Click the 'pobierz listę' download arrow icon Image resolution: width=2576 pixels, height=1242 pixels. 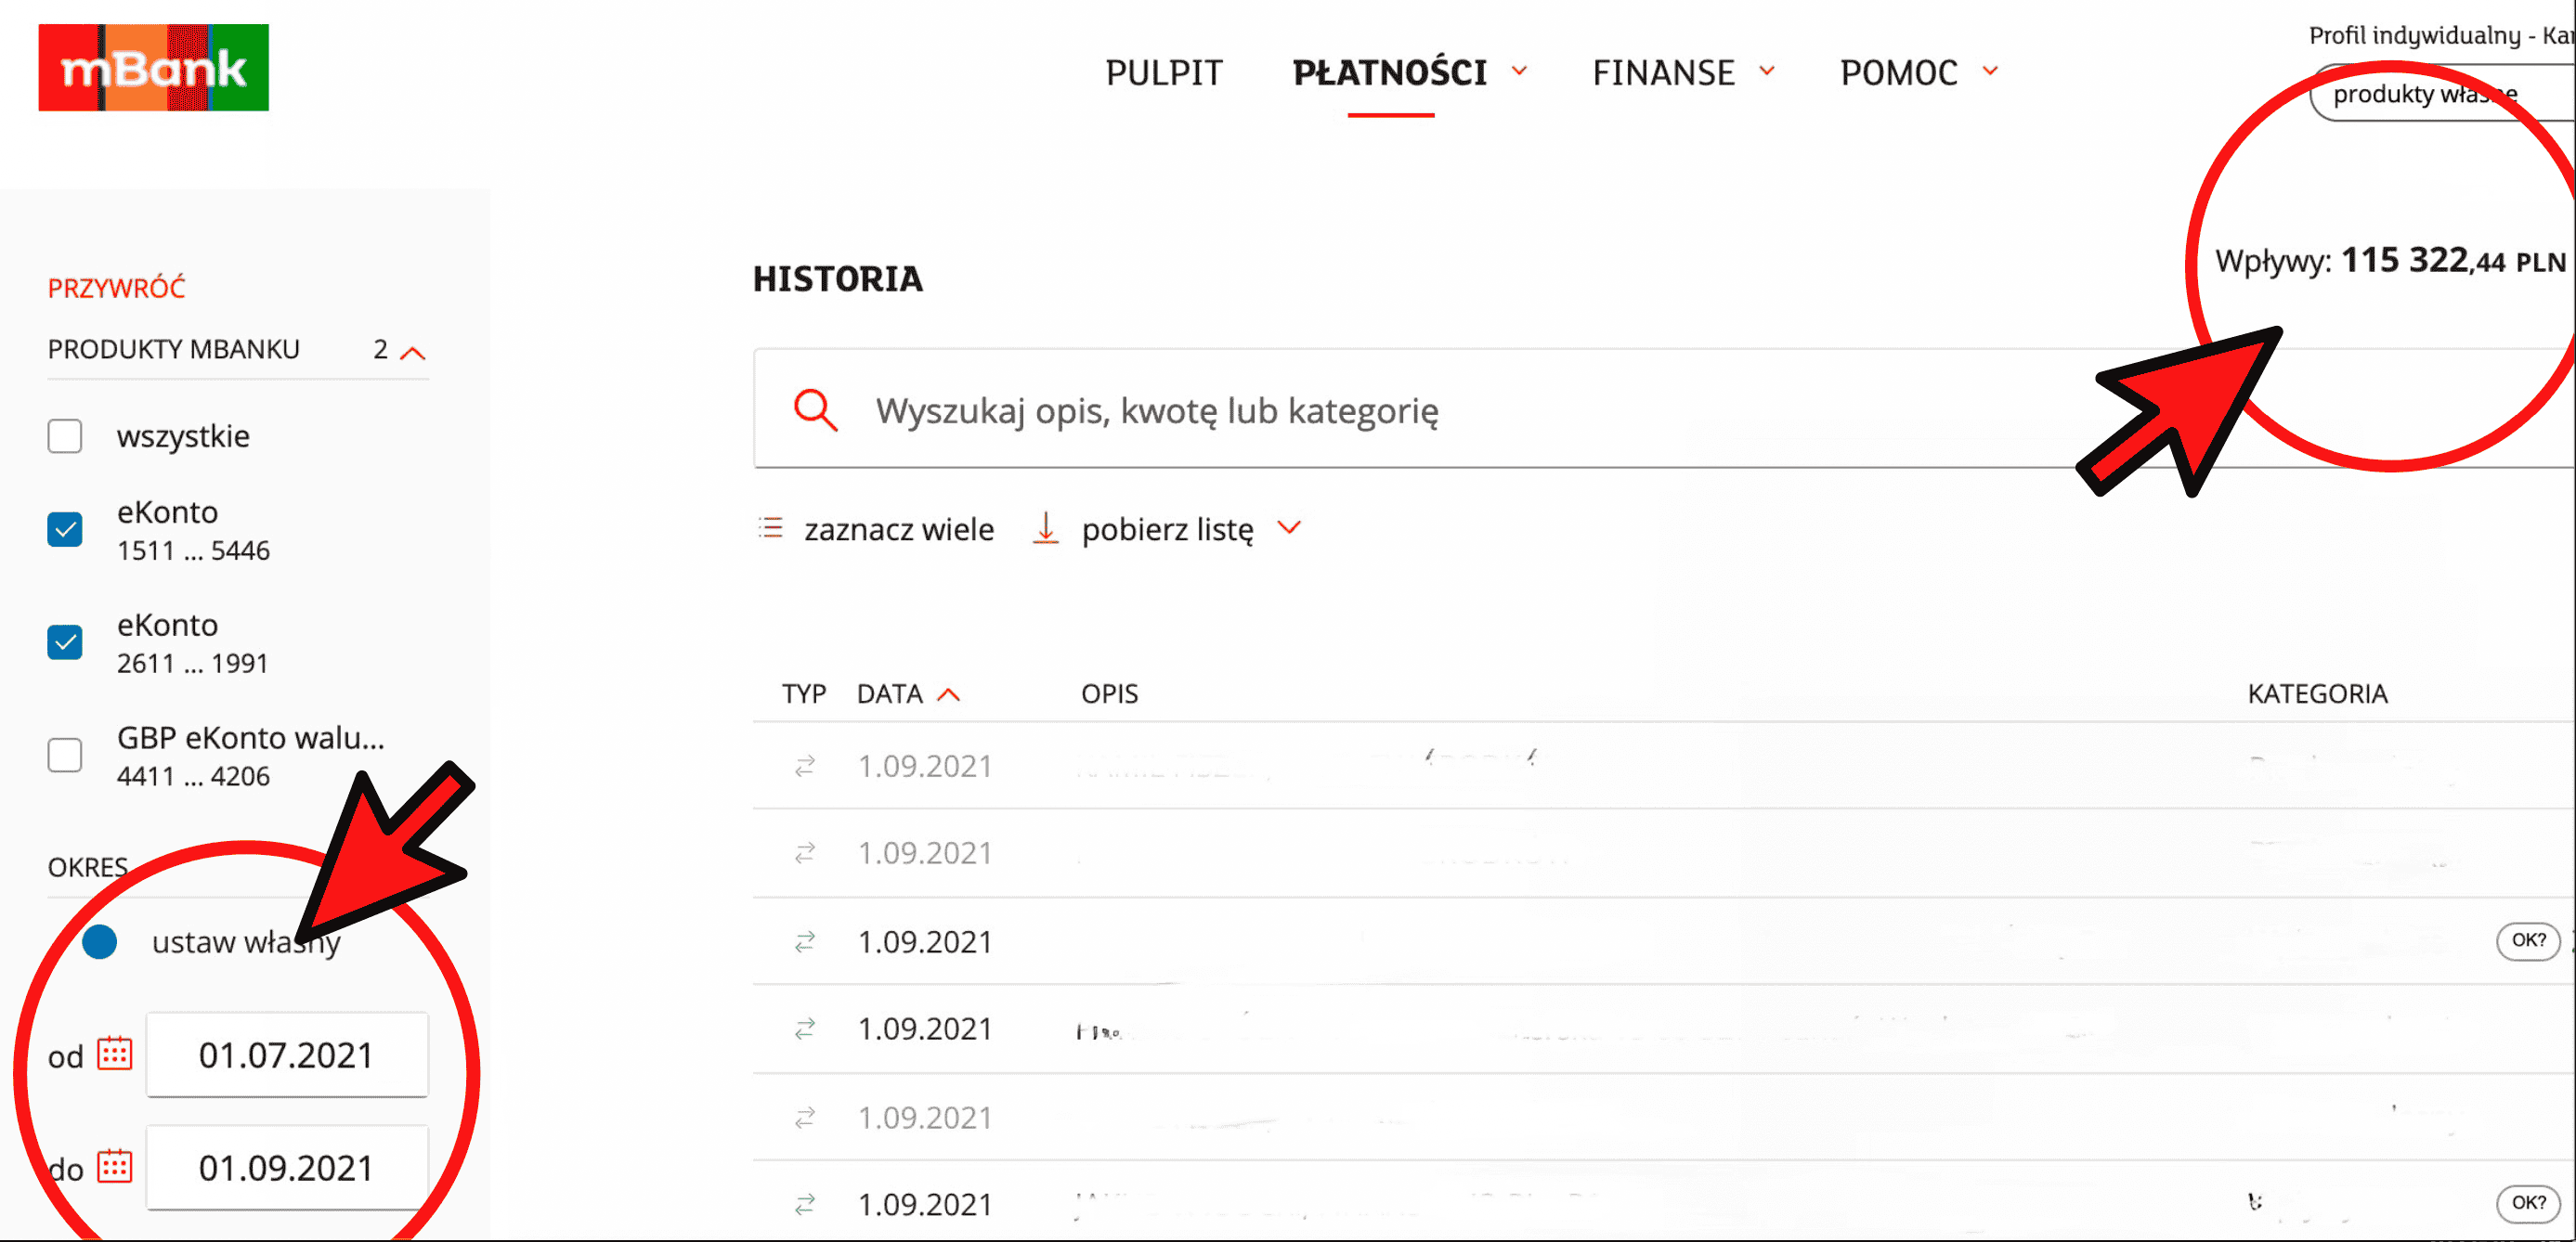[1045, 527]
